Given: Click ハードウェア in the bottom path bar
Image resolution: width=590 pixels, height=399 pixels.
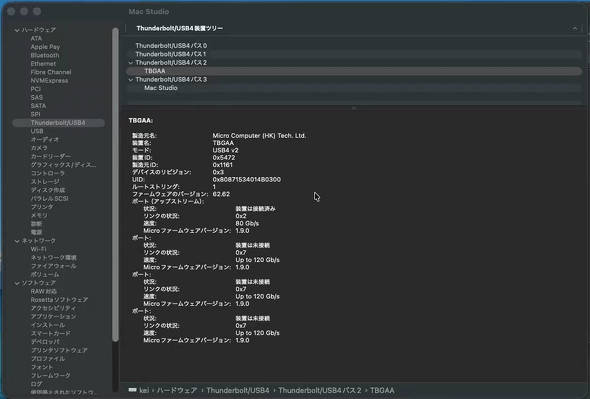Looking at the screenshot, I should [176, 390].
